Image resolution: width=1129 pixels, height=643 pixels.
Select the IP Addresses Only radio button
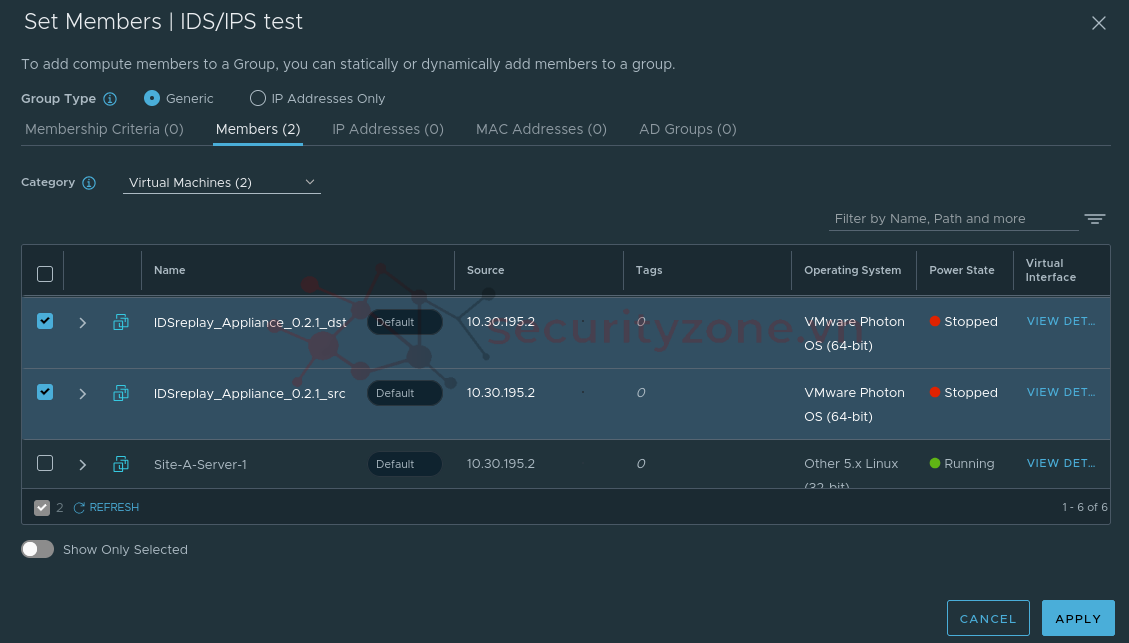258,99
